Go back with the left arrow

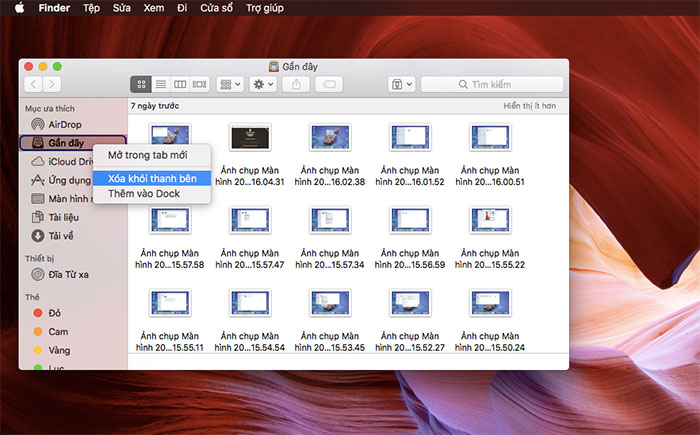[33, 84]
